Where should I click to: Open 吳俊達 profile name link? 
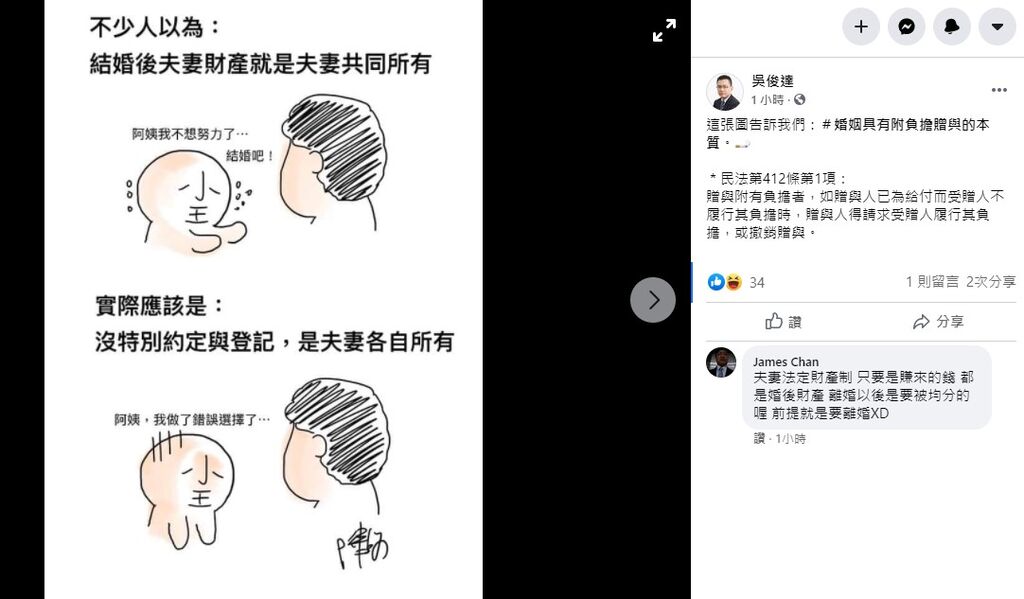[772, 81]
